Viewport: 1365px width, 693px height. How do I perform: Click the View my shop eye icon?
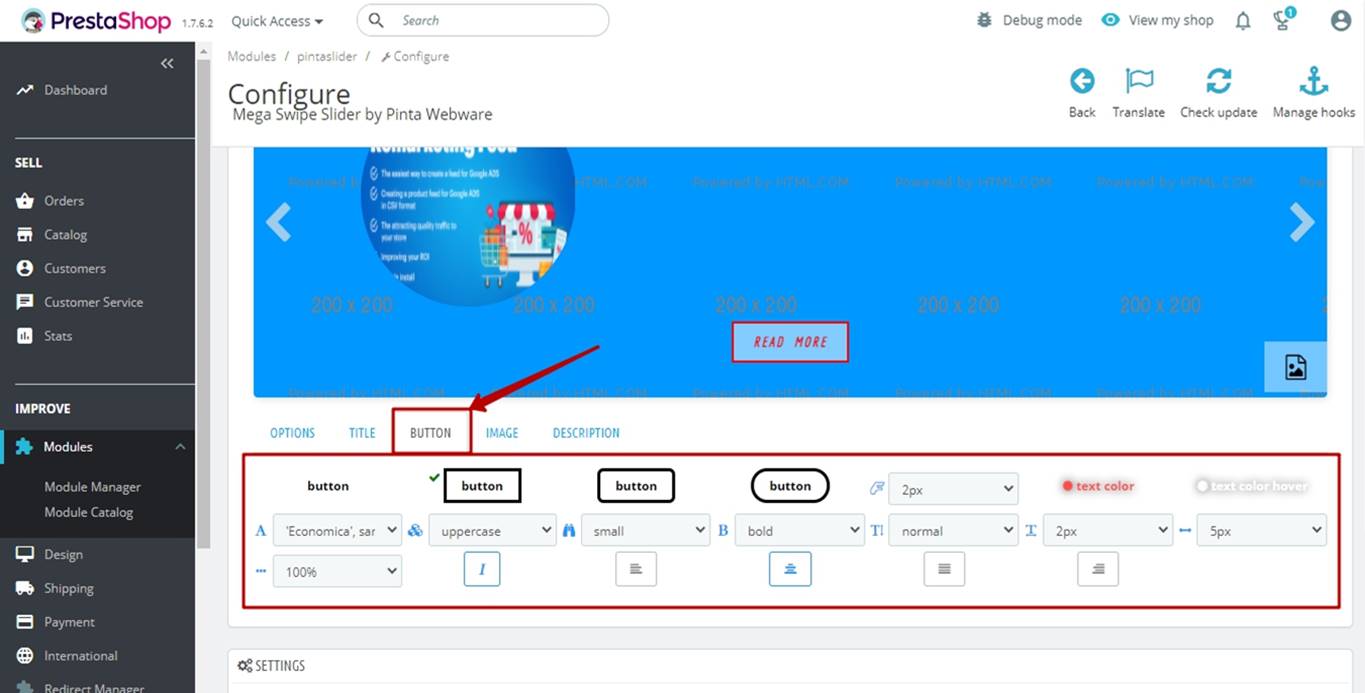(1110, 20)
